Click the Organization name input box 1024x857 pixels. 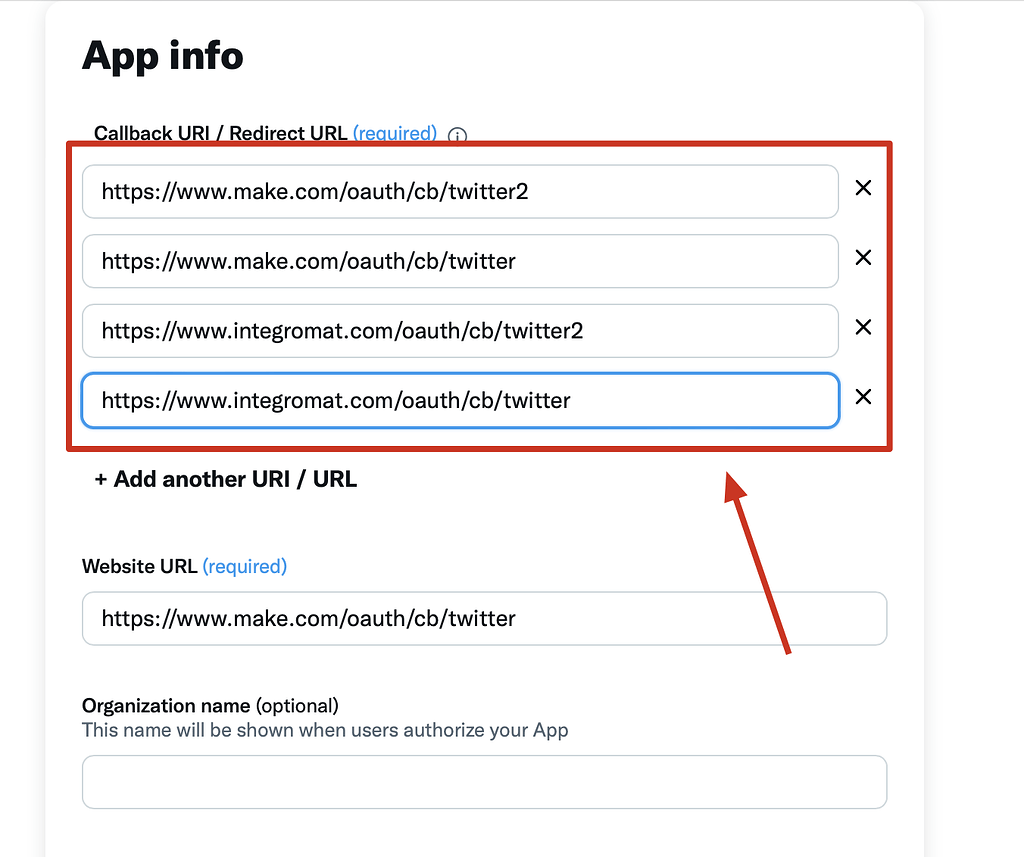pos(484,782)
